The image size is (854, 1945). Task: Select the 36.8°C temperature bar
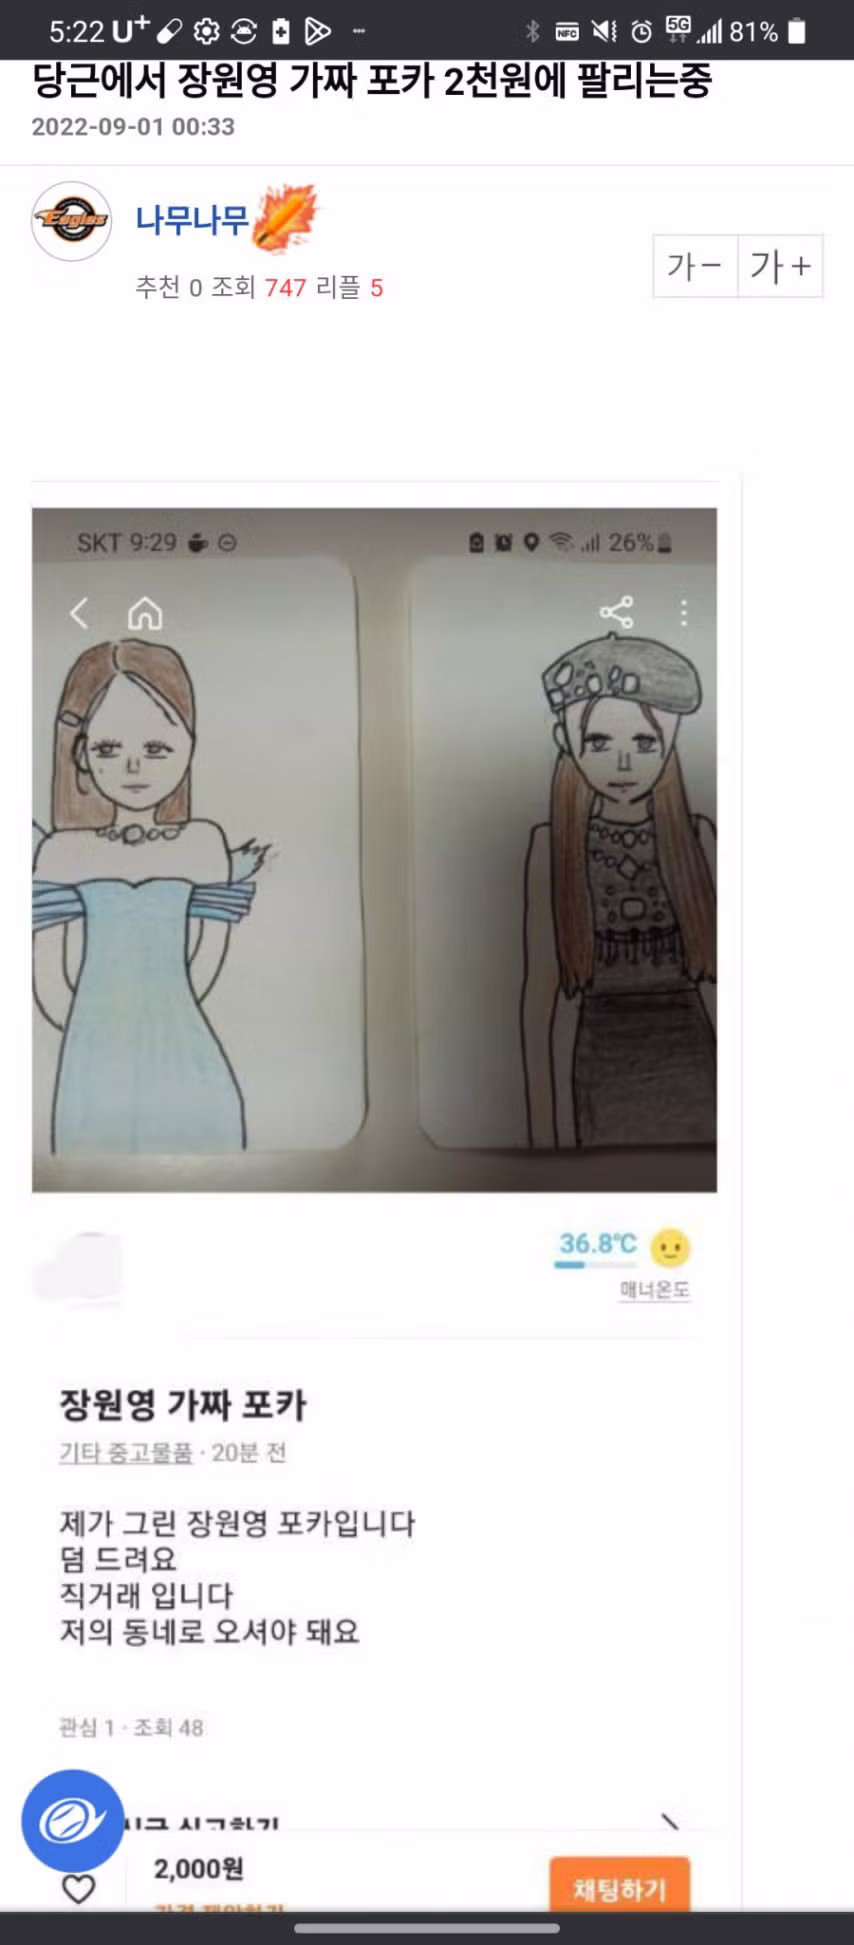point(596,1266)
